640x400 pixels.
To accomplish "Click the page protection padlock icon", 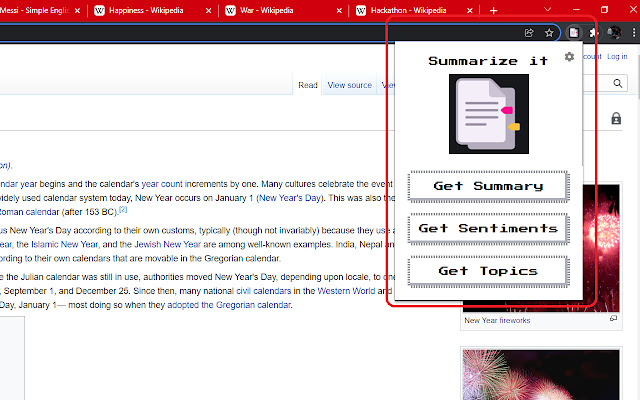I will click(616, 118).
